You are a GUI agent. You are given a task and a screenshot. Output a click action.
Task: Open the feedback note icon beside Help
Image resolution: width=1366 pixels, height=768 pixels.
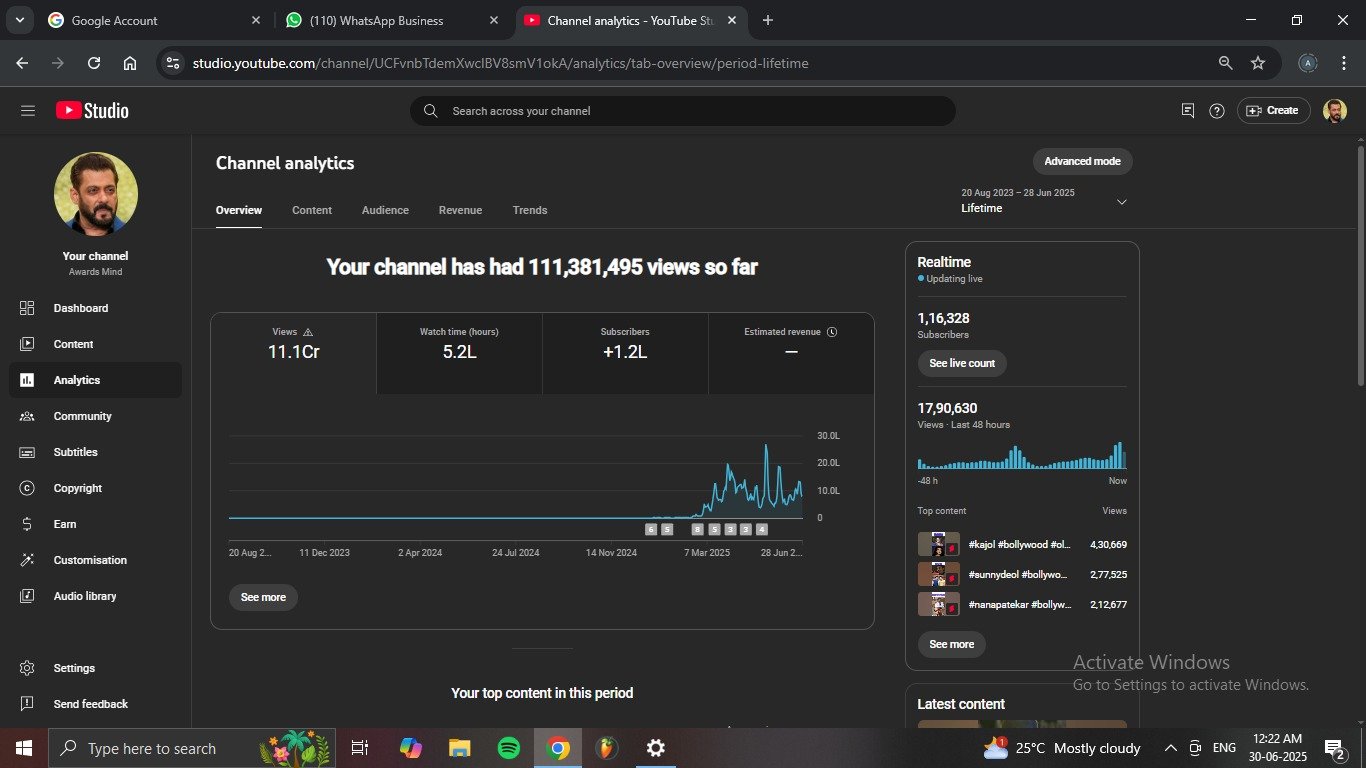[x=1188, y=111]
